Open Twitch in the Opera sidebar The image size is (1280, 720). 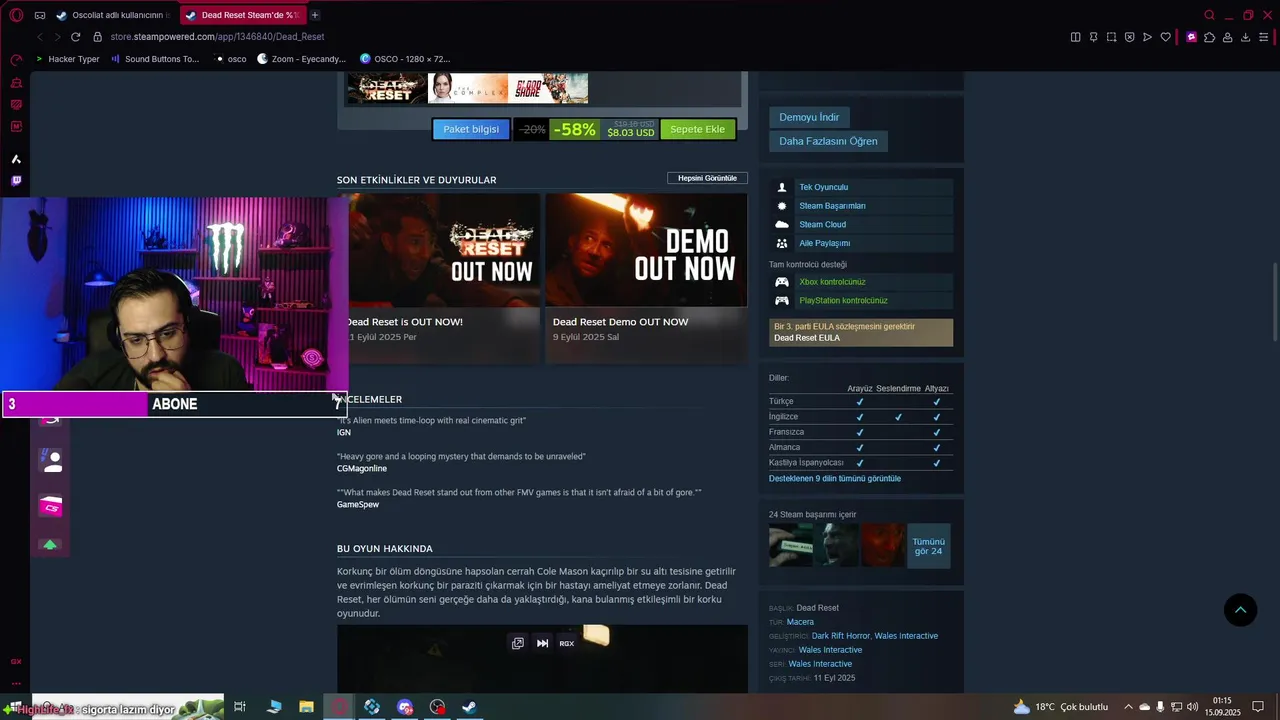(16, 181)
